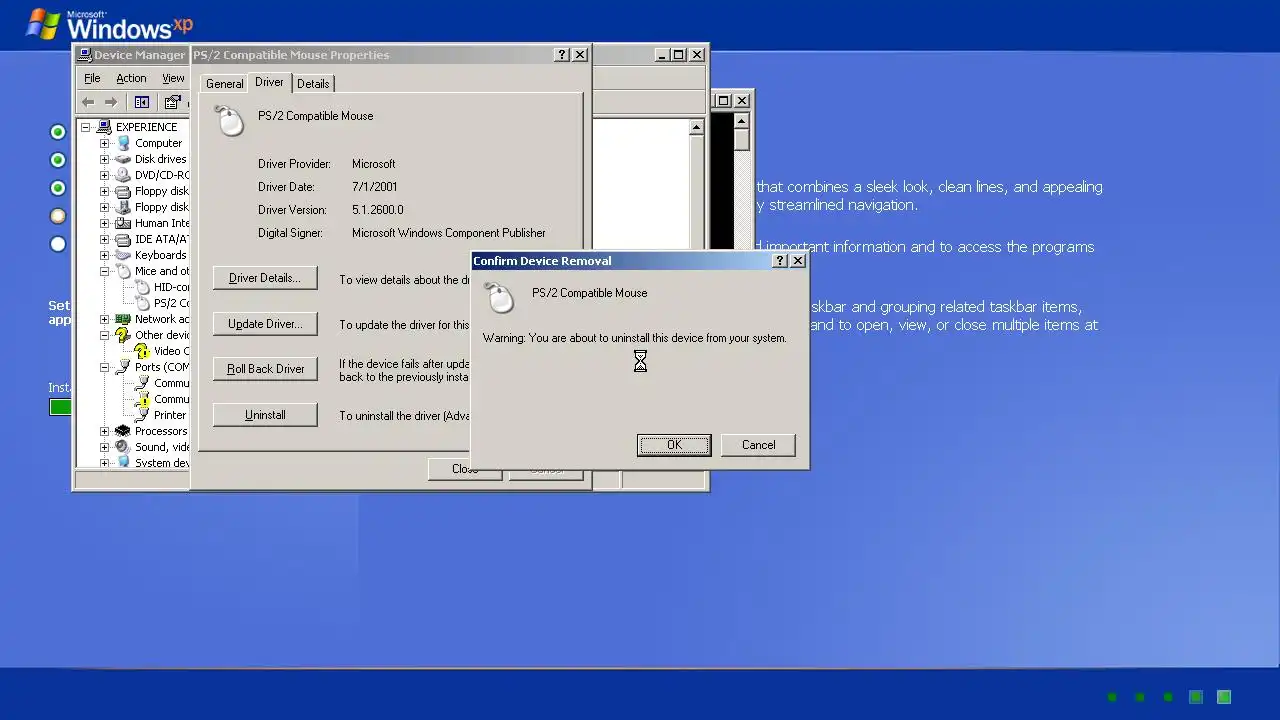Confirm device removal with OK
1280x720 pixels.
pos(674,445)
